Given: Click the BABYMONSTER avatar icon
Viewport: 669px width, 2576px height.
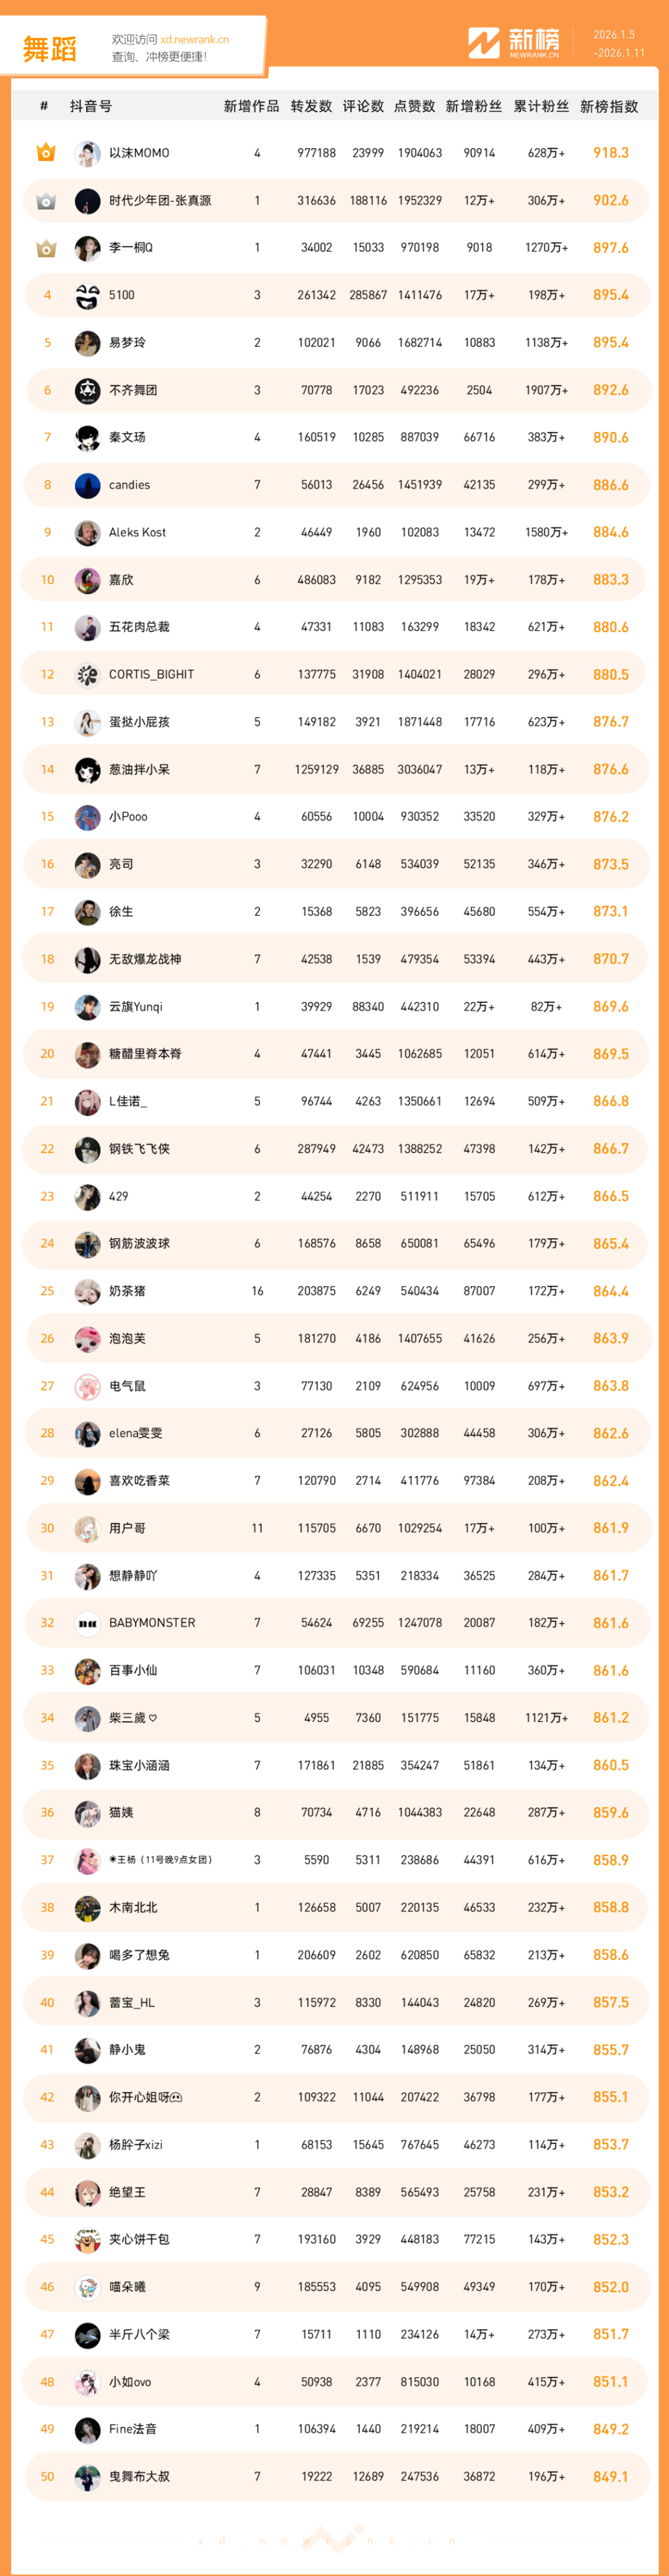Looking at the screenshot, I should click(88, 1623).
